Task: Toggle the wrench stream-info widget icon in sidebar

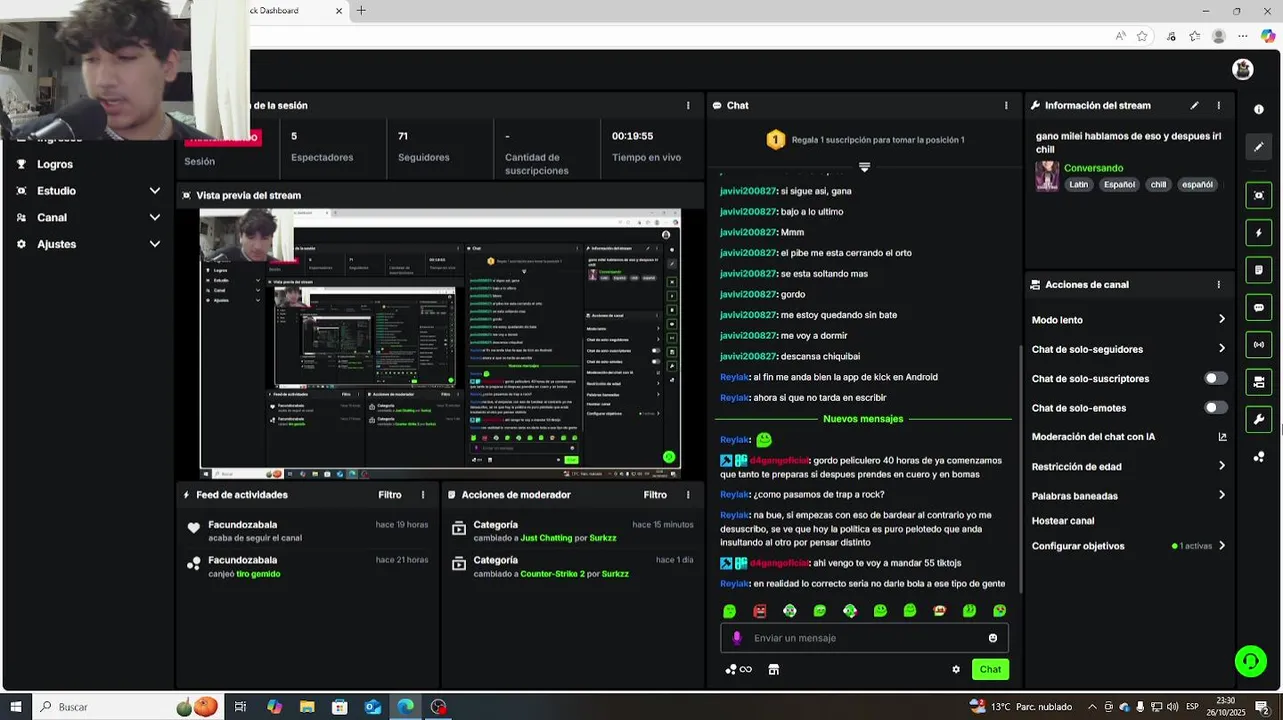Action: (1258, 419)
